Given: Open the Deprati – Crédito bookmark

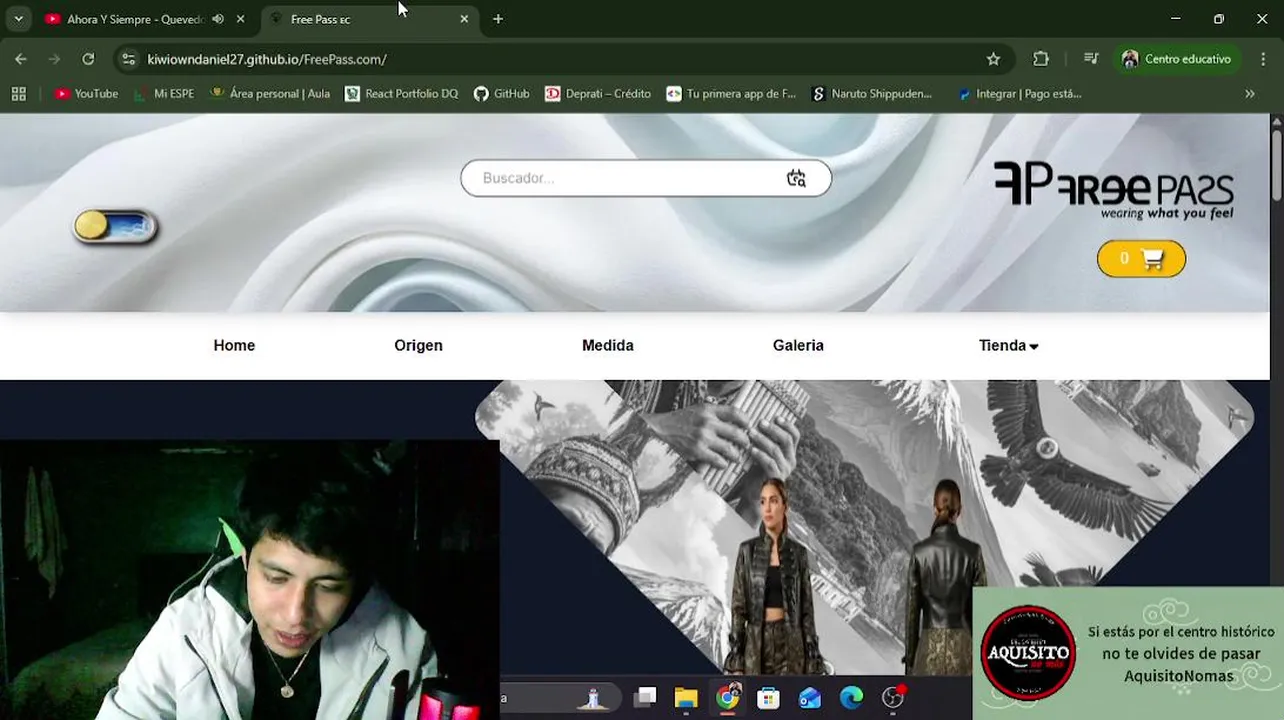Looking at the screenshot, I should click(598, 94).
